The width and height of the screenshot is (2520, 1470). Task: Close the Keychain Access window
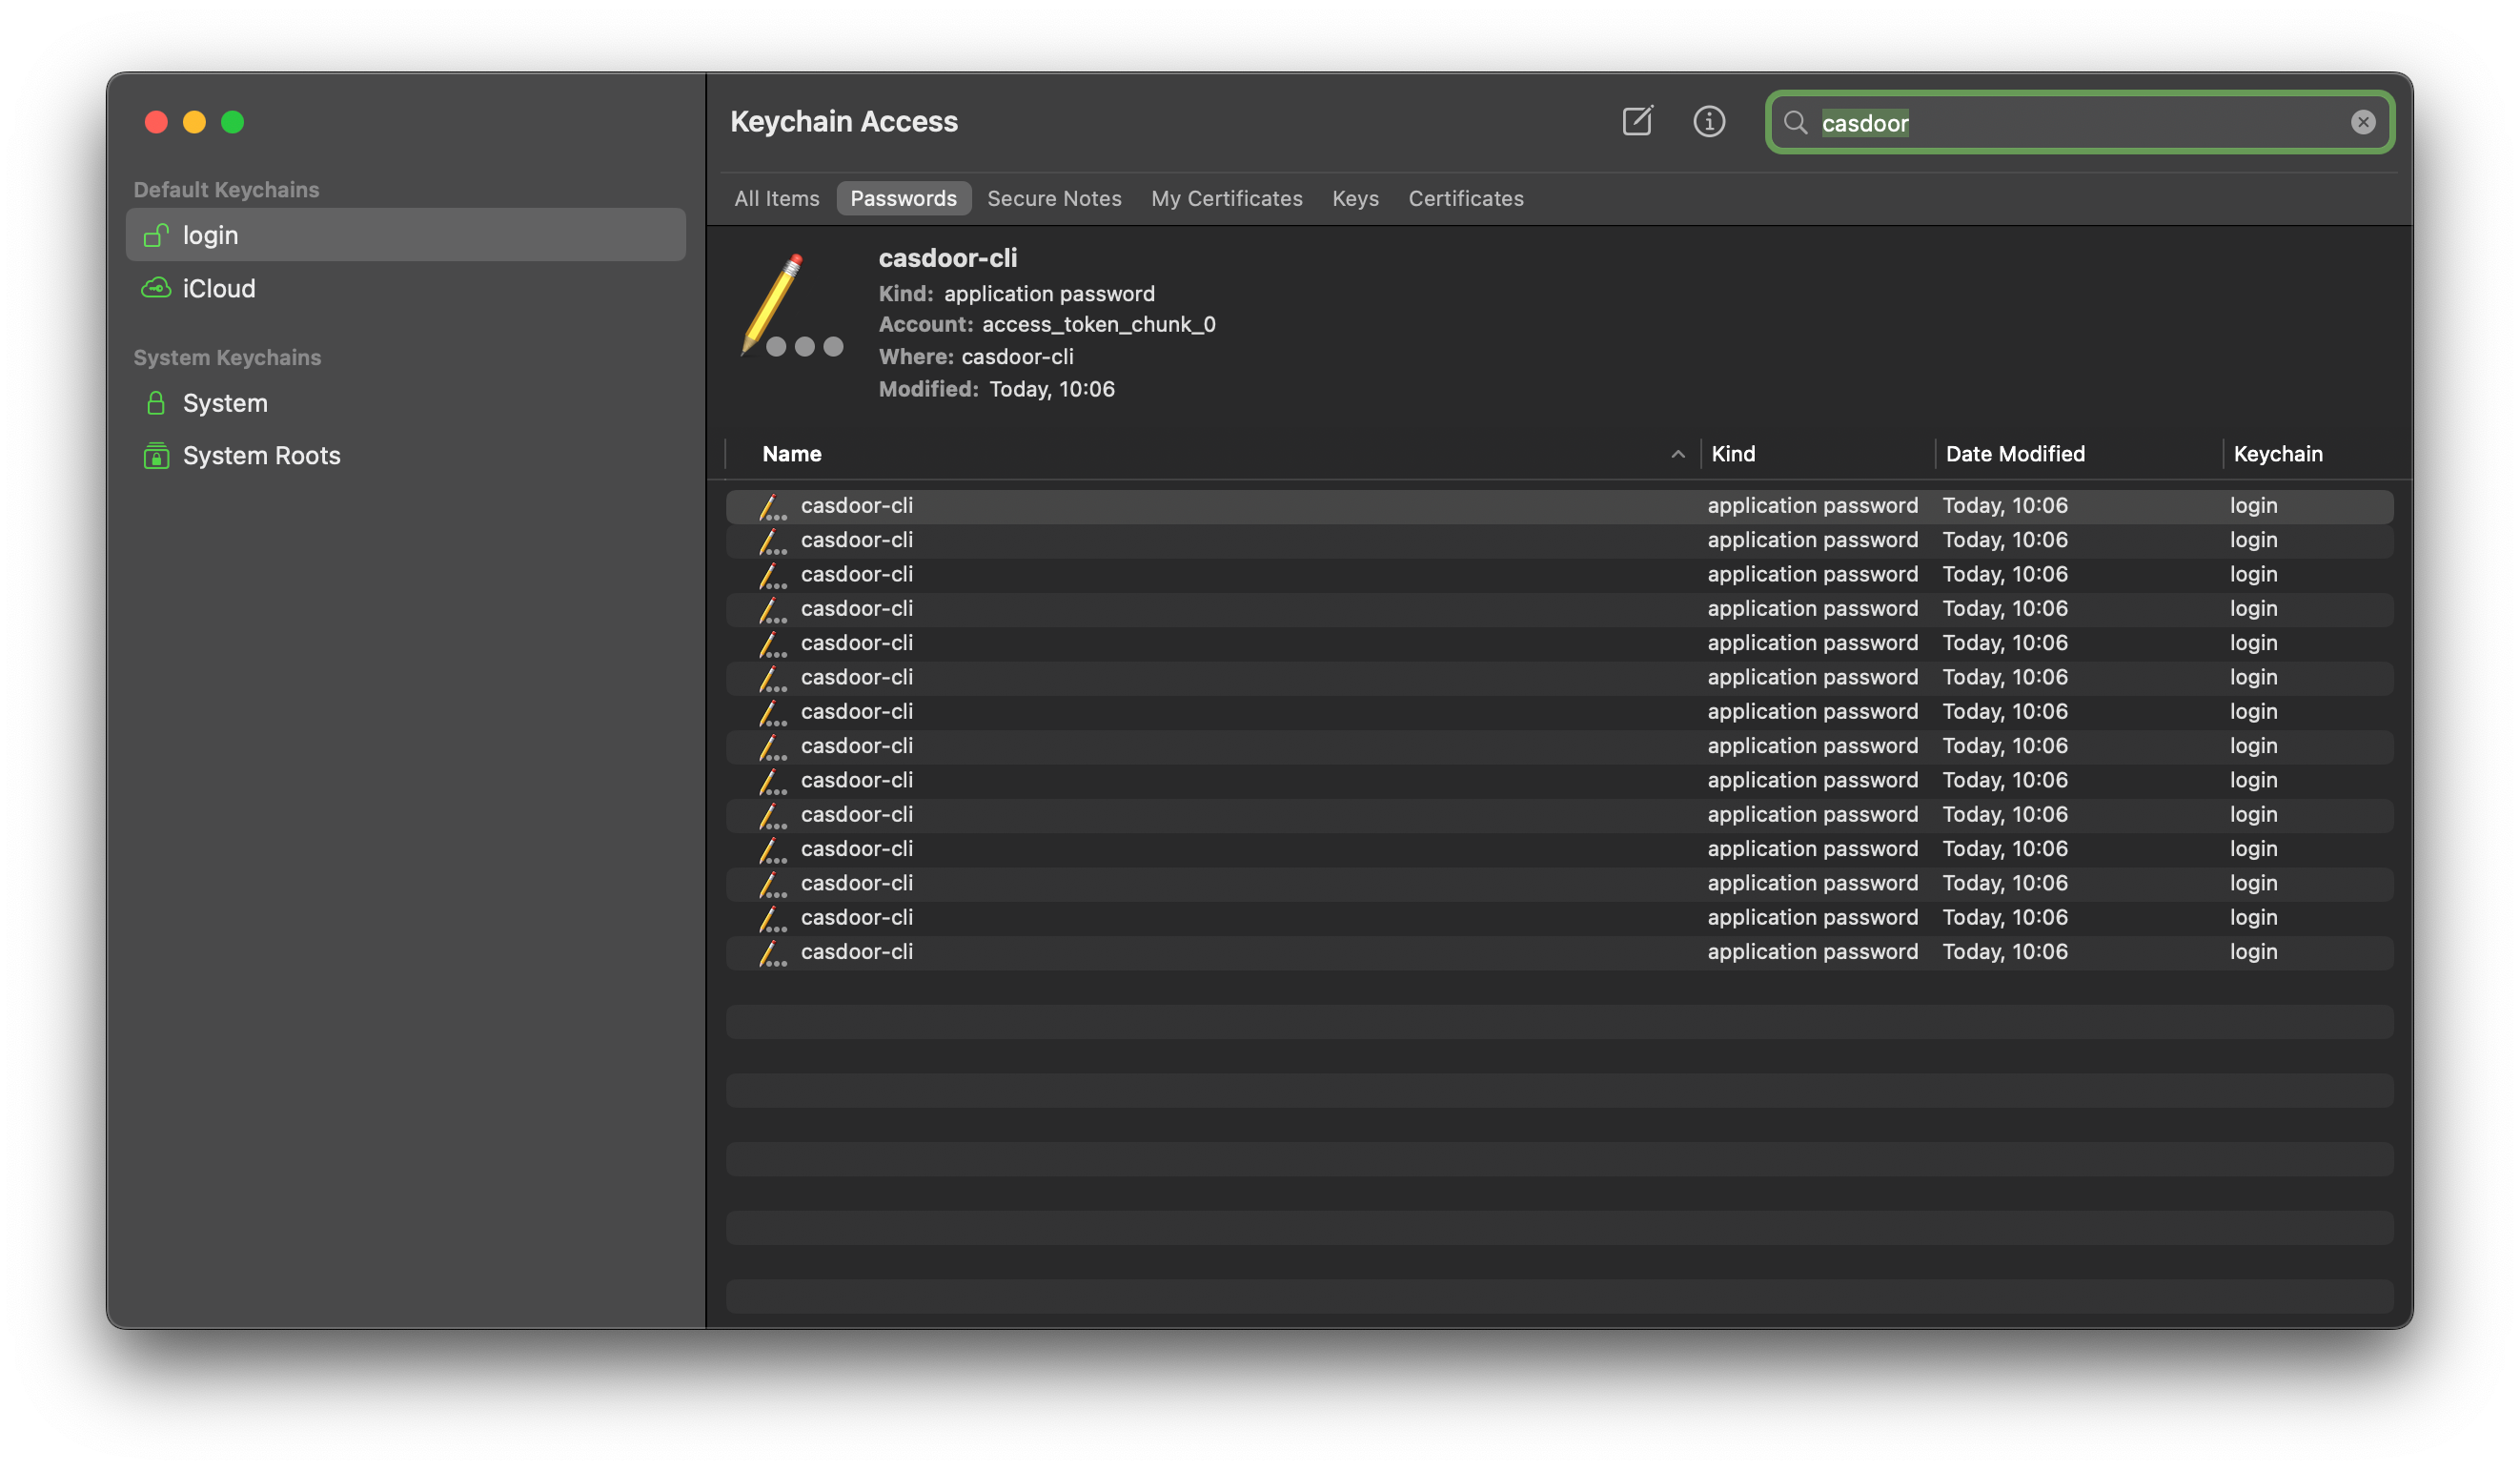click(156, 122)
